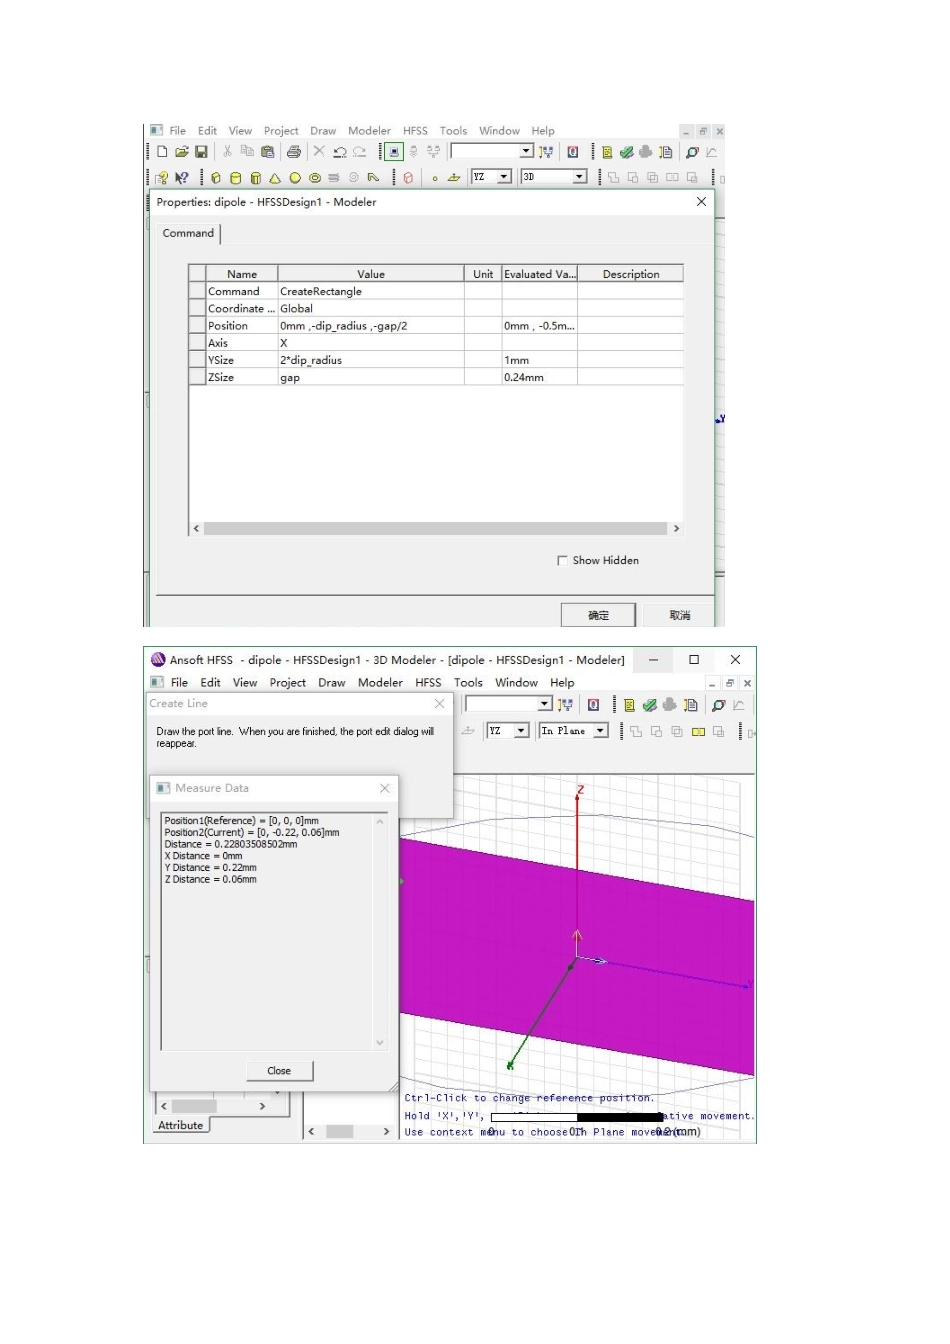The width and height of the screenshot is (950, 1344).
Task: Click What's This help cursor icon
Action: tap(181, 178)
